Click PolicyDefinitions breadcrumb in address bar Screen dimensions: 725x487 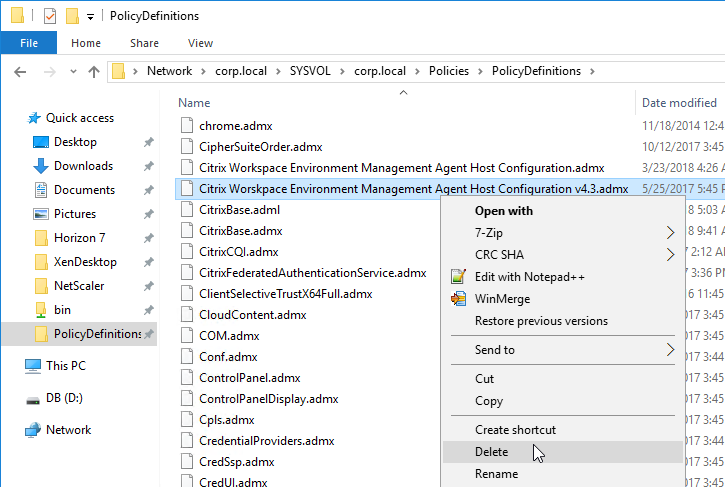(536, 71)
